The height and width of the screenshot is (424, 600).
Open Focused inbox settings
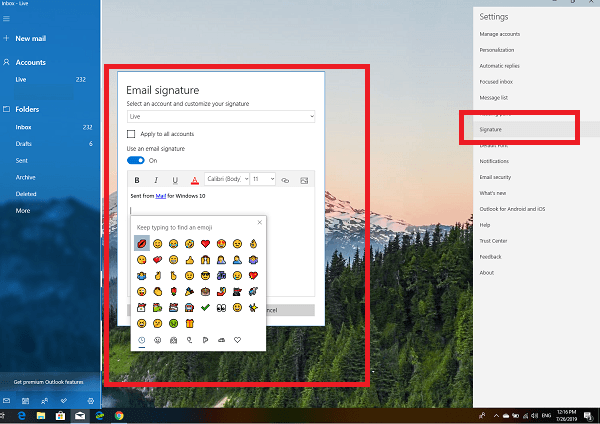496,82
